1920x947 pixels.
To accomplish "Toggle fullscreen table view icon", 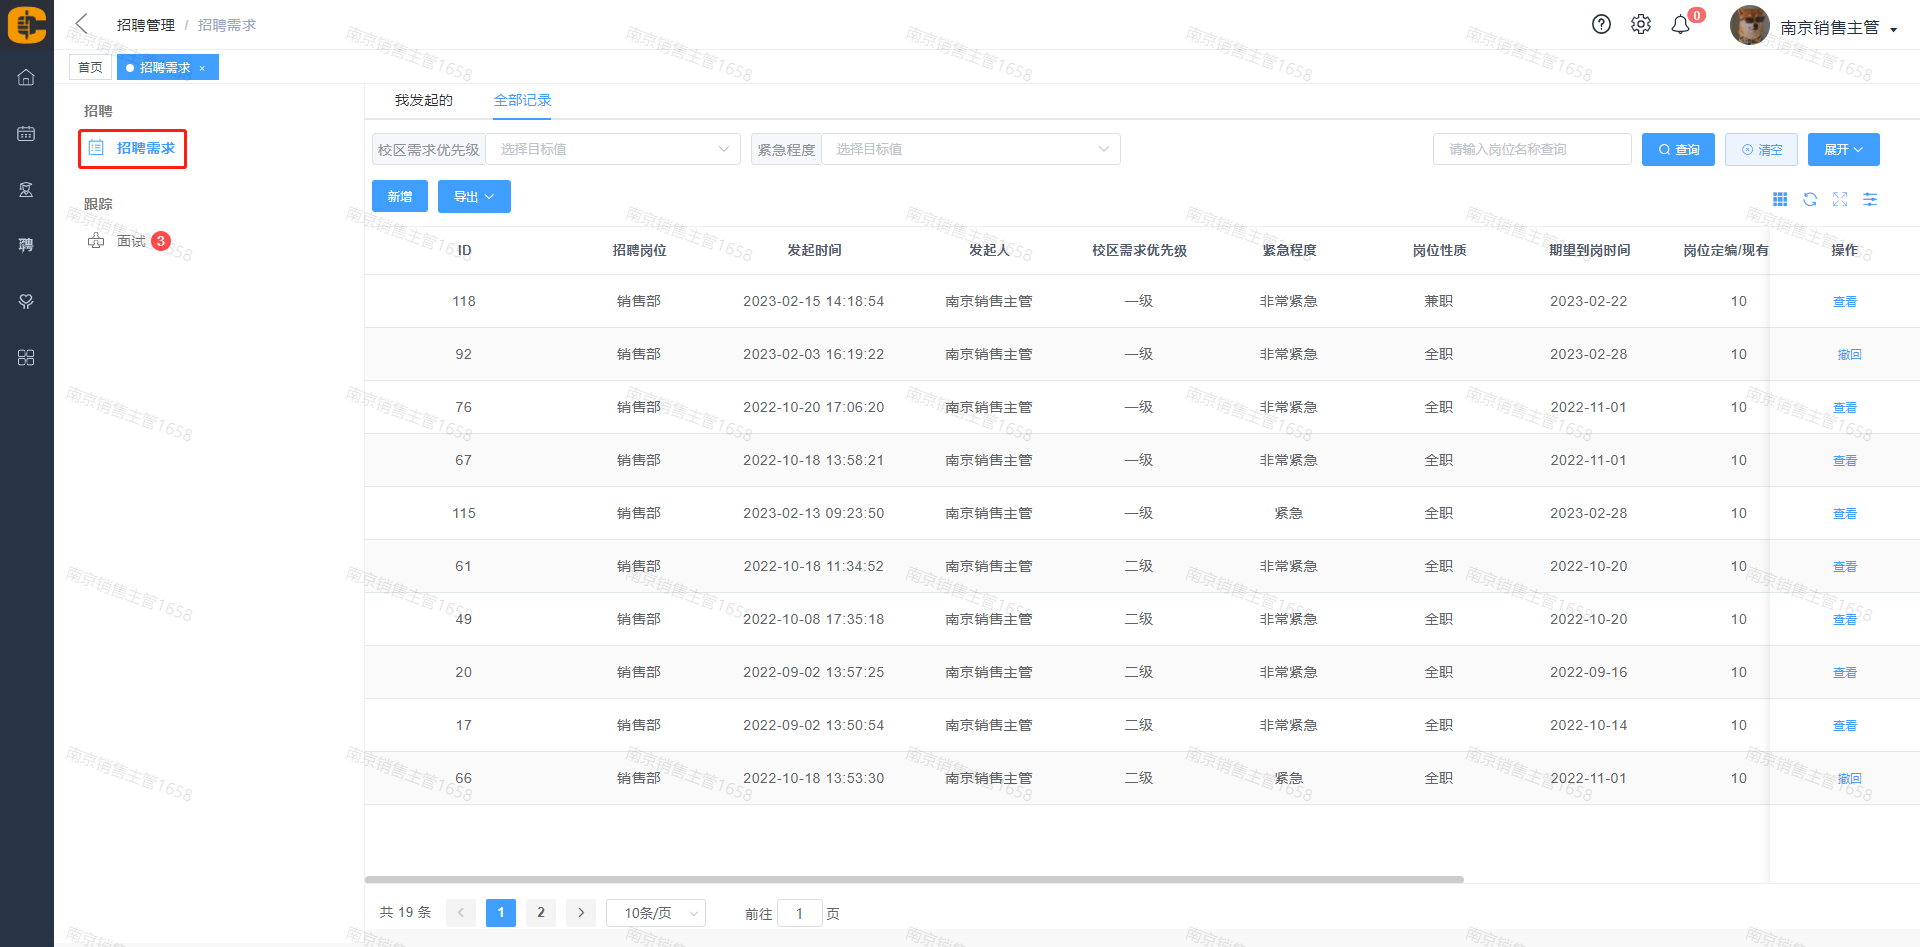I will pyautogui.click(x=1840, y=200).
